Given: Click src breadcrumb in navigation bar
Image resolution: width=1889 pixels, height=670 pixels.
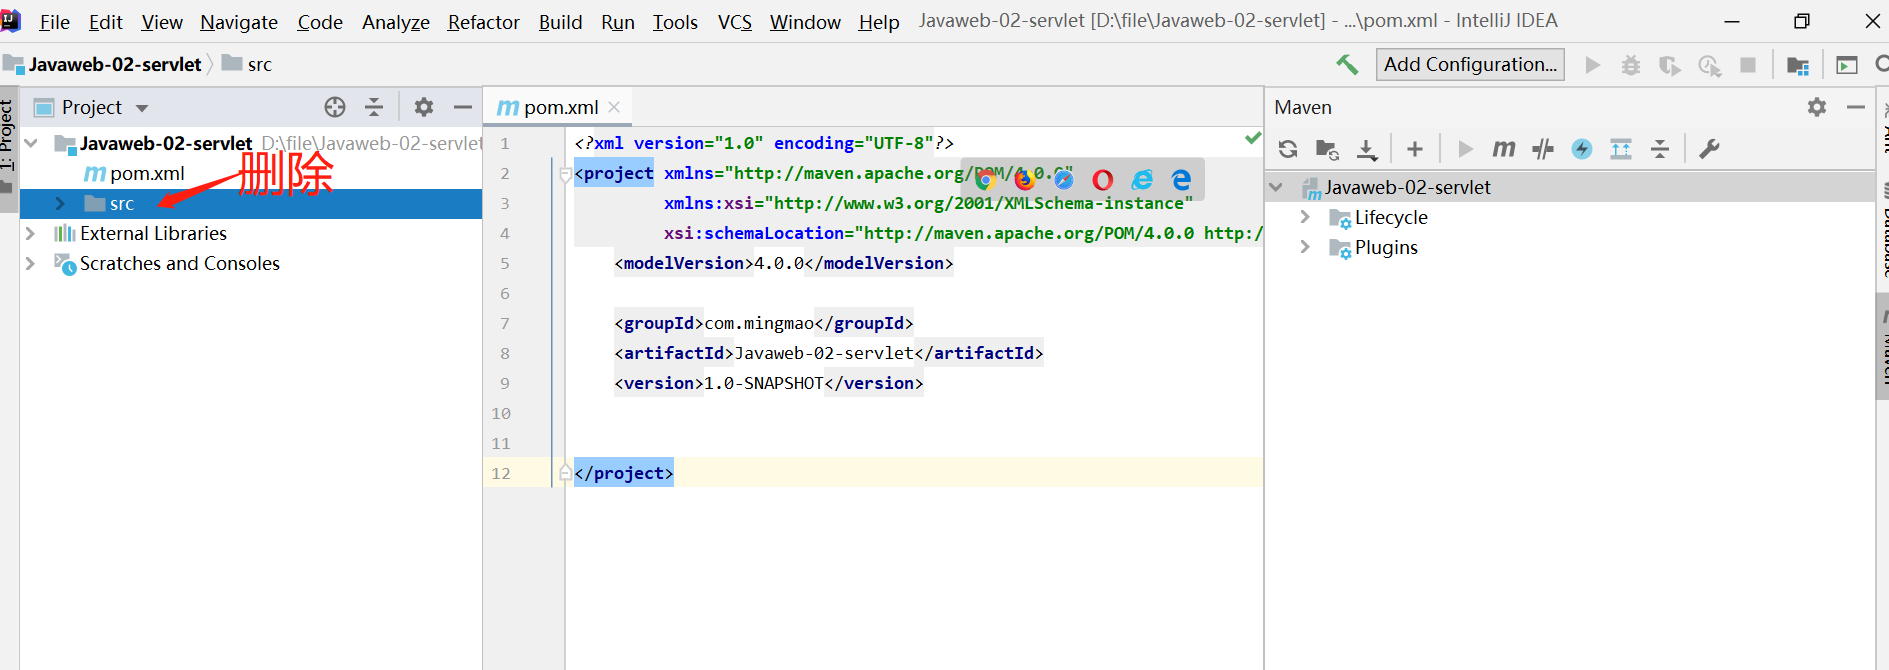Looking at the screenshot, I should click(247, 64).
